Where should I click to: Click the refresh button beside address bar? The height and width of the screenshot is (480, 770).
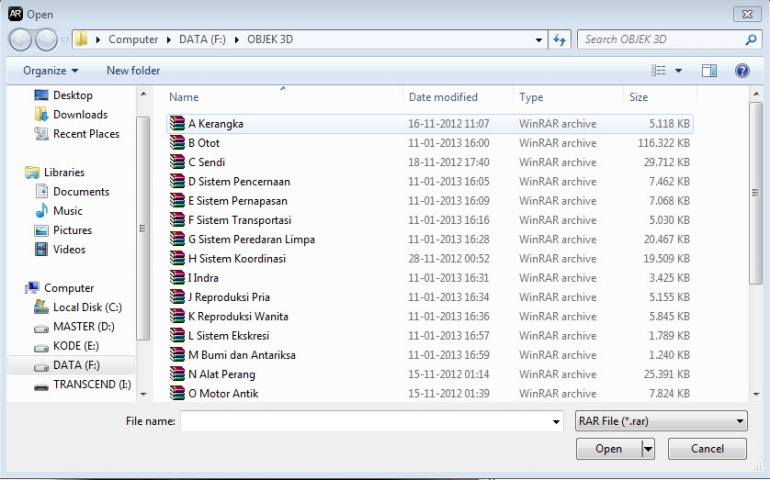pyautogui.click(x=560, y=40)
